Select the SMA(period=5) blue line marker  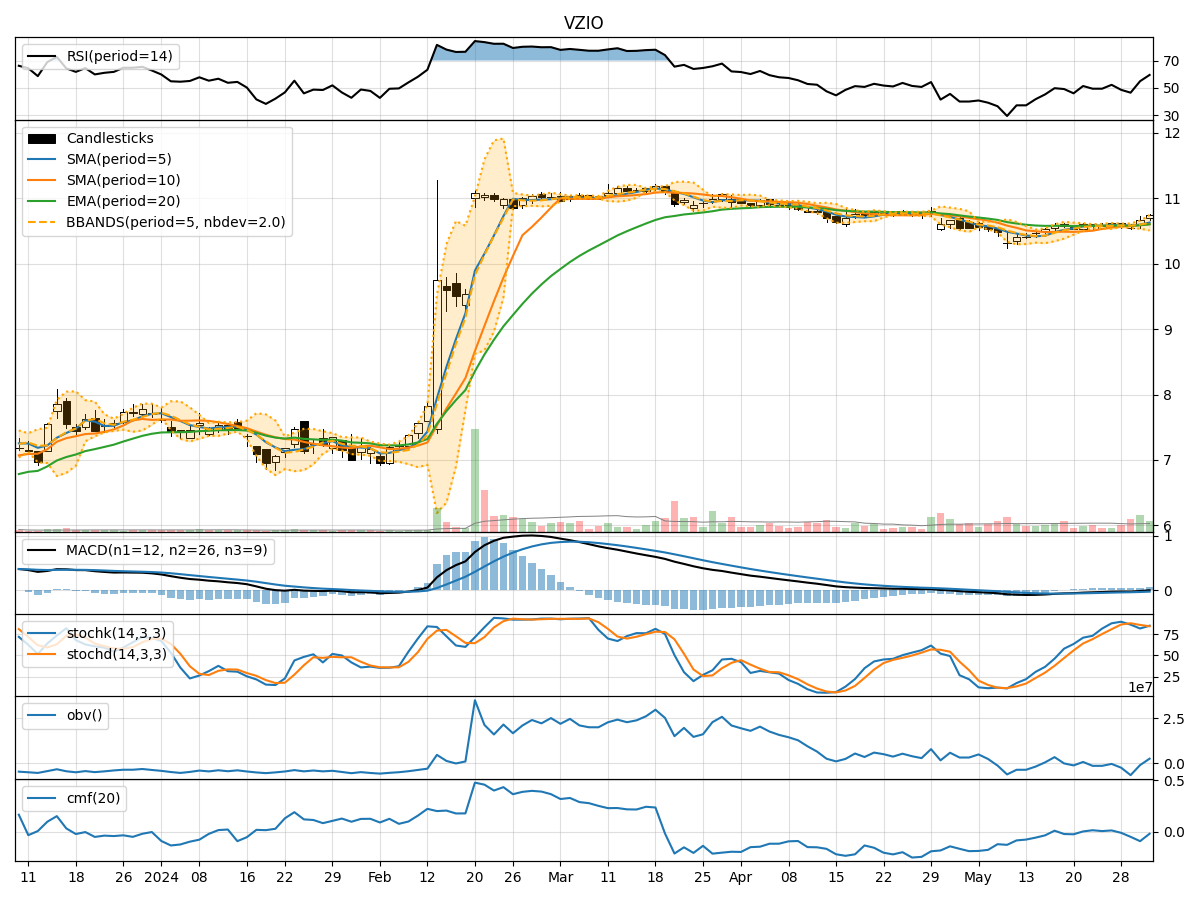[40, 161]
